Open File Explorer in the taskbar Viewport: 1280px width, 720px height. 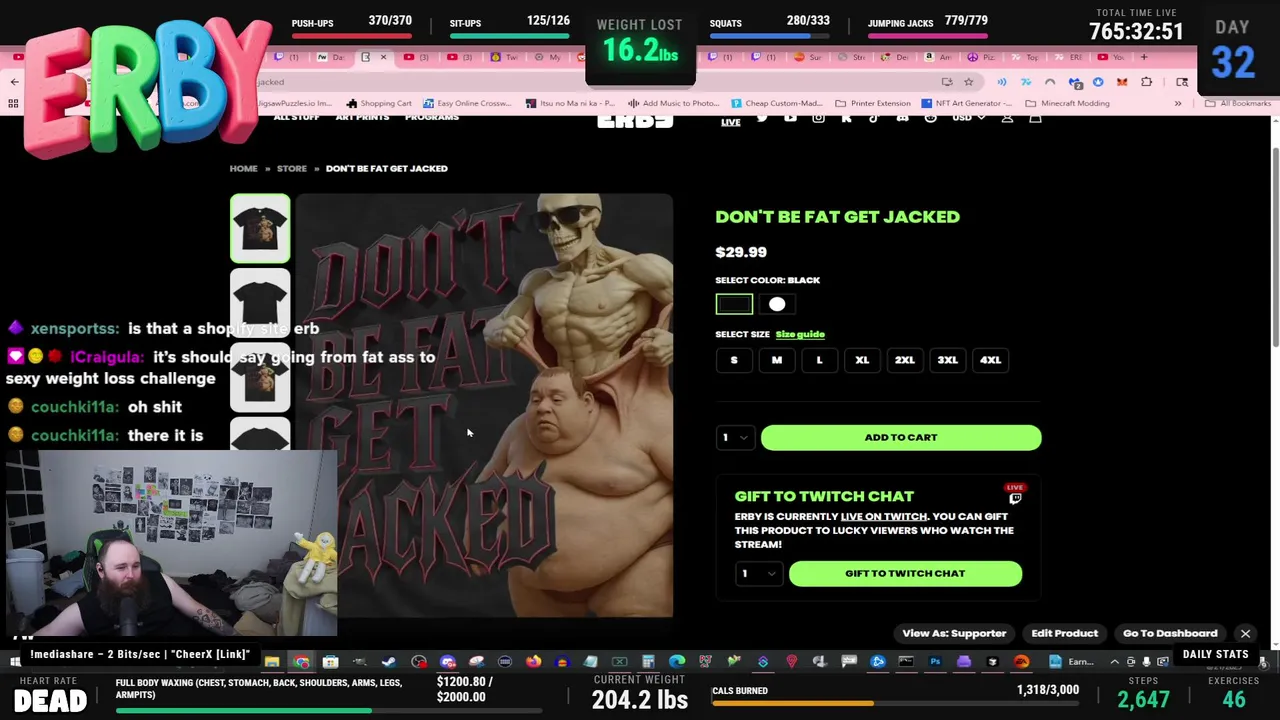click(271, 661)
